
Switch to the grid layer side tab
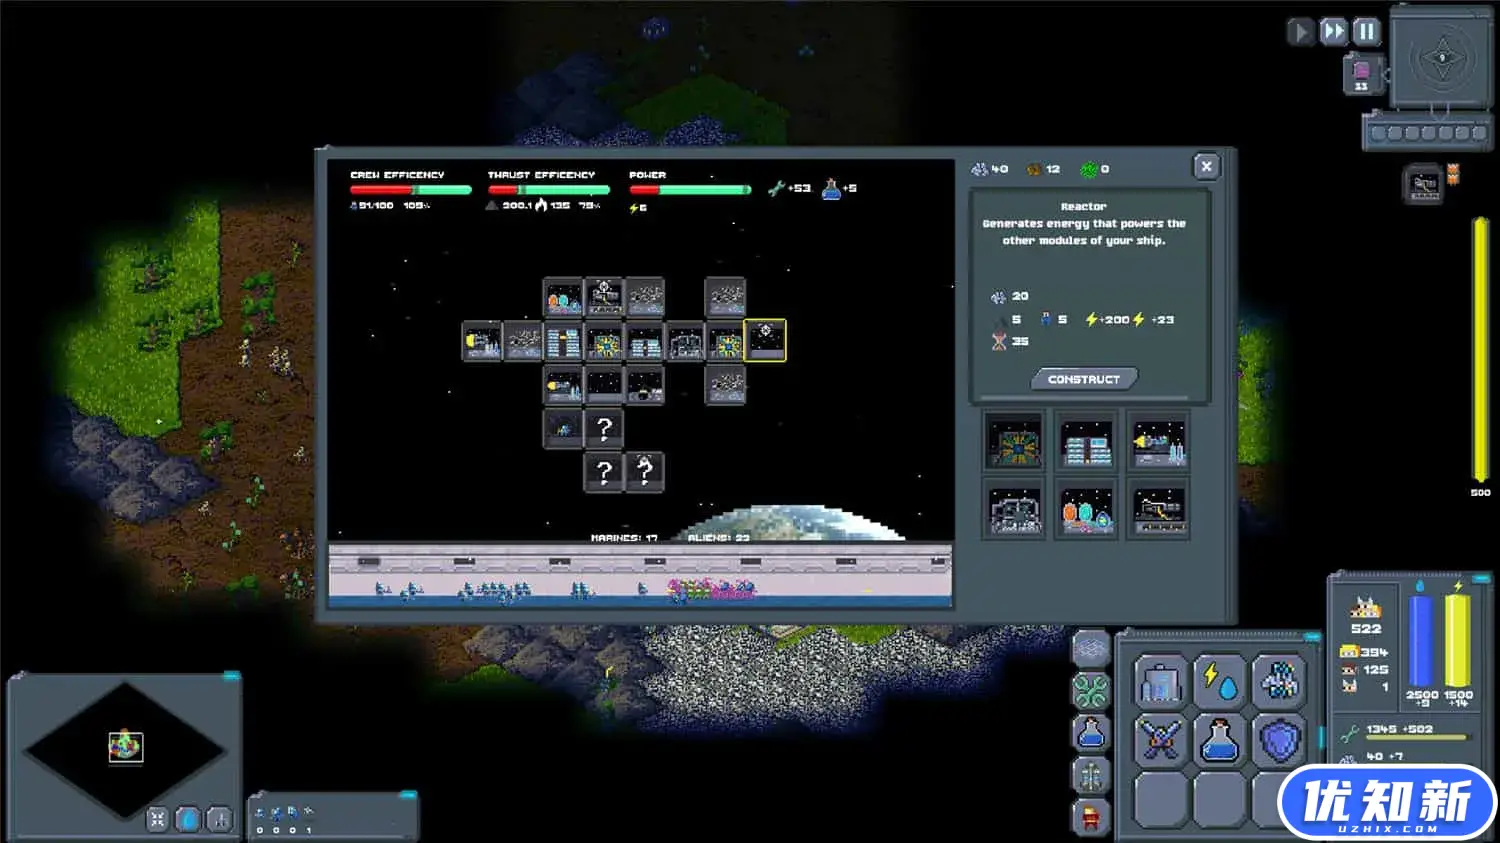click(1091, 648)
